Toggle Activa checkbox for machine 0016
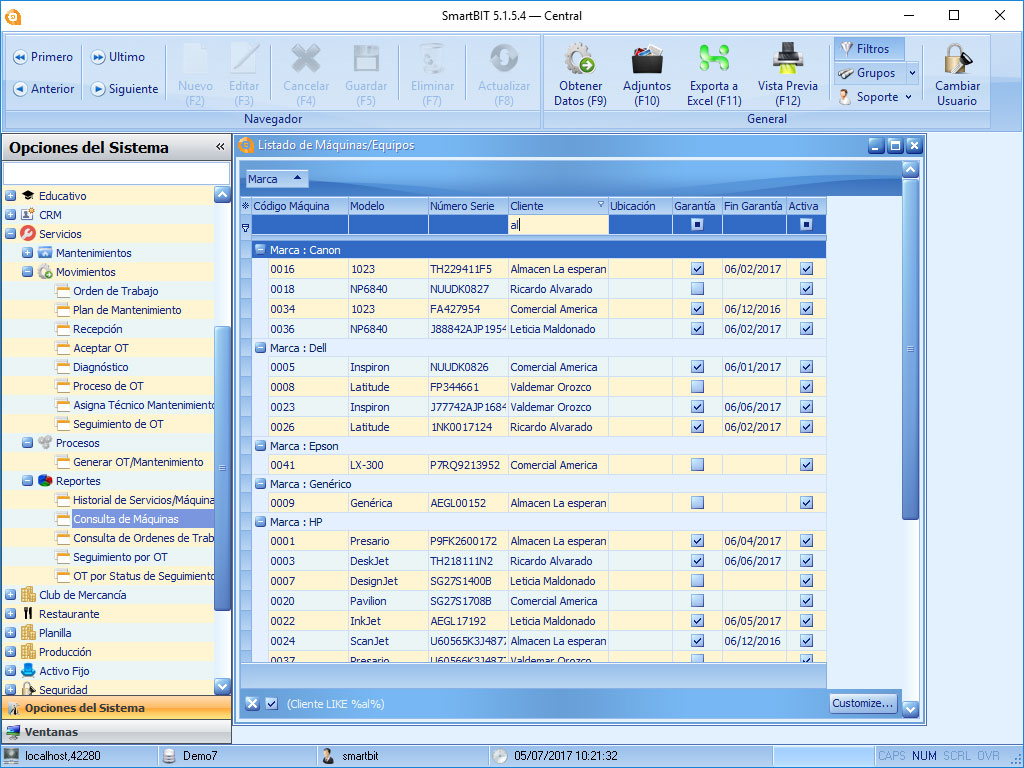Screen dimensions: 1024x768 (807, 268)
